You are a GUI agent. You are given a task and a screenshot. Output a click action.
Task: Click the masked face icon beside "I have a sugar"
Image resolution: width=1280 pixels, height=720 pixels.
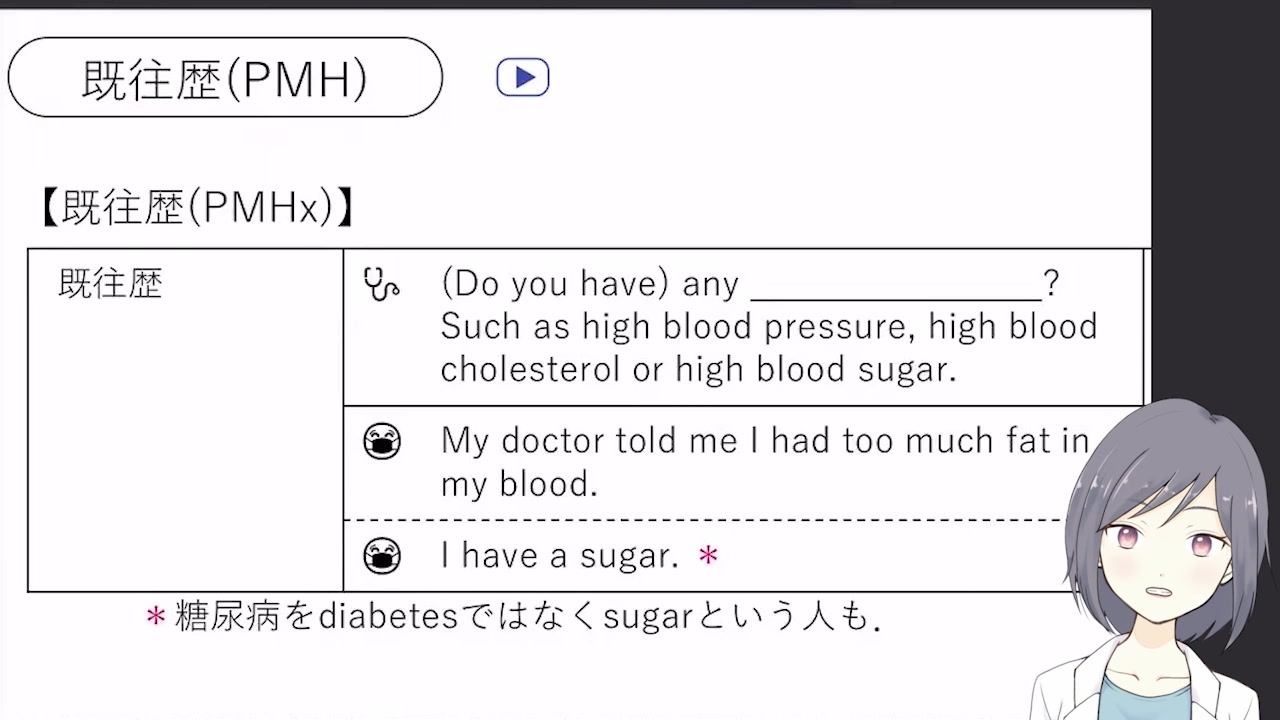coord(382,556)
